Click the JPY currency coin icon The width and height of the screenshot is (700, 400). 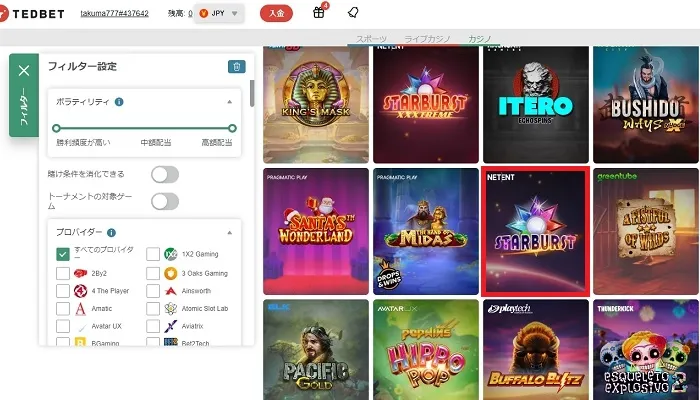point(204,13)
